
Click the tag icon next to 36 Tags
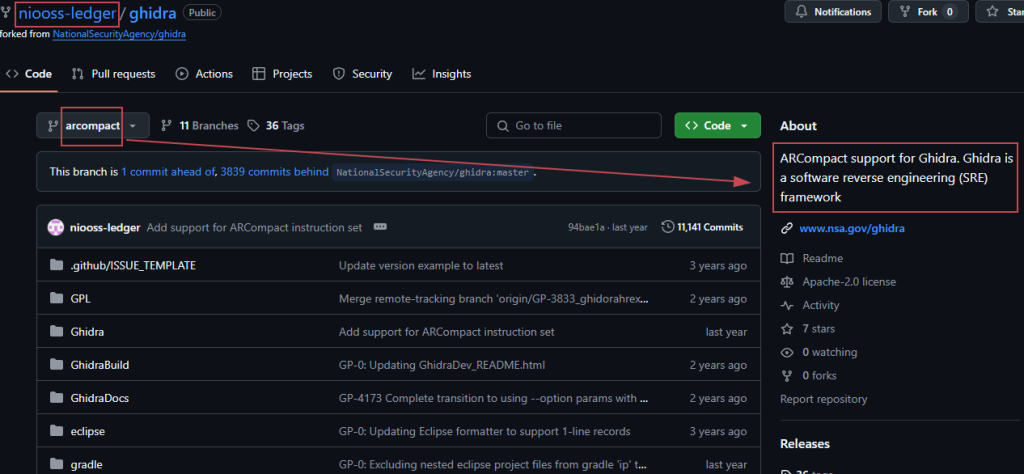point(254,126)
